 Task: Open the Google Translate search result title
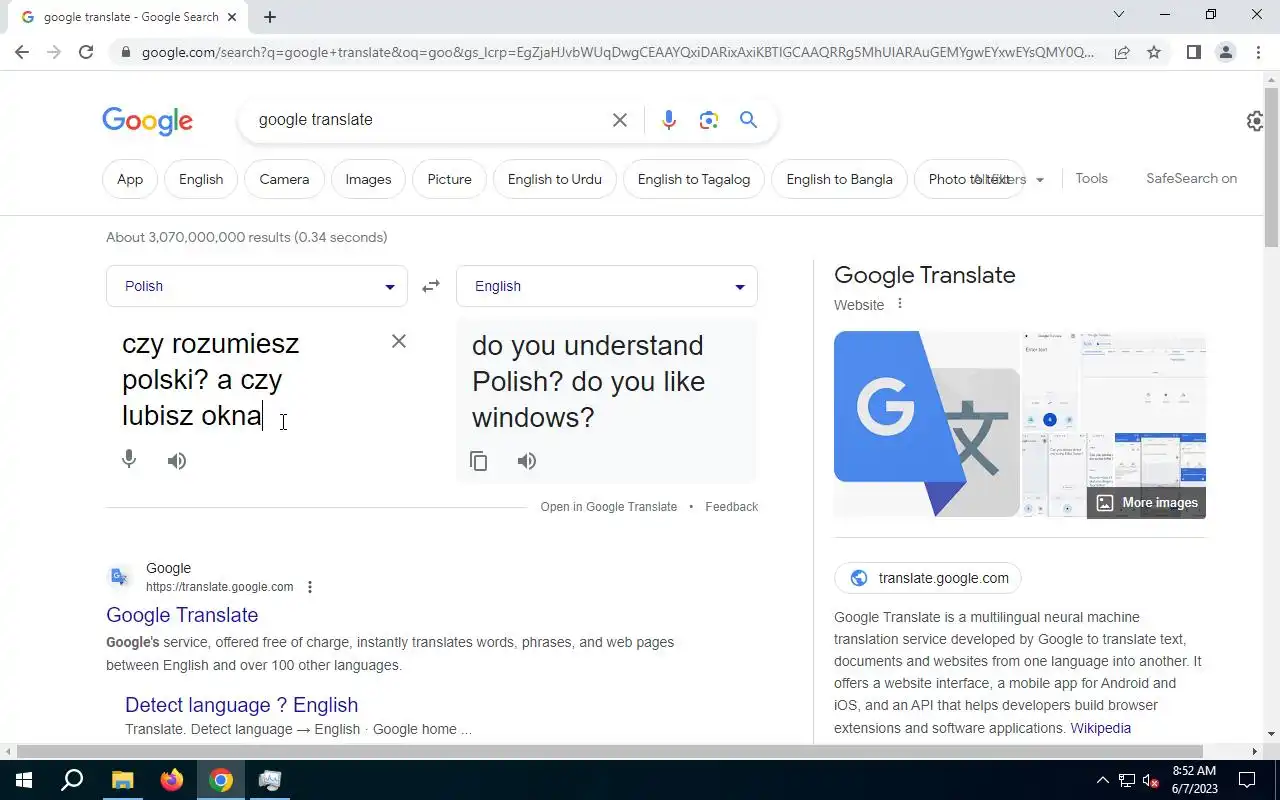(x=182, y=615)
